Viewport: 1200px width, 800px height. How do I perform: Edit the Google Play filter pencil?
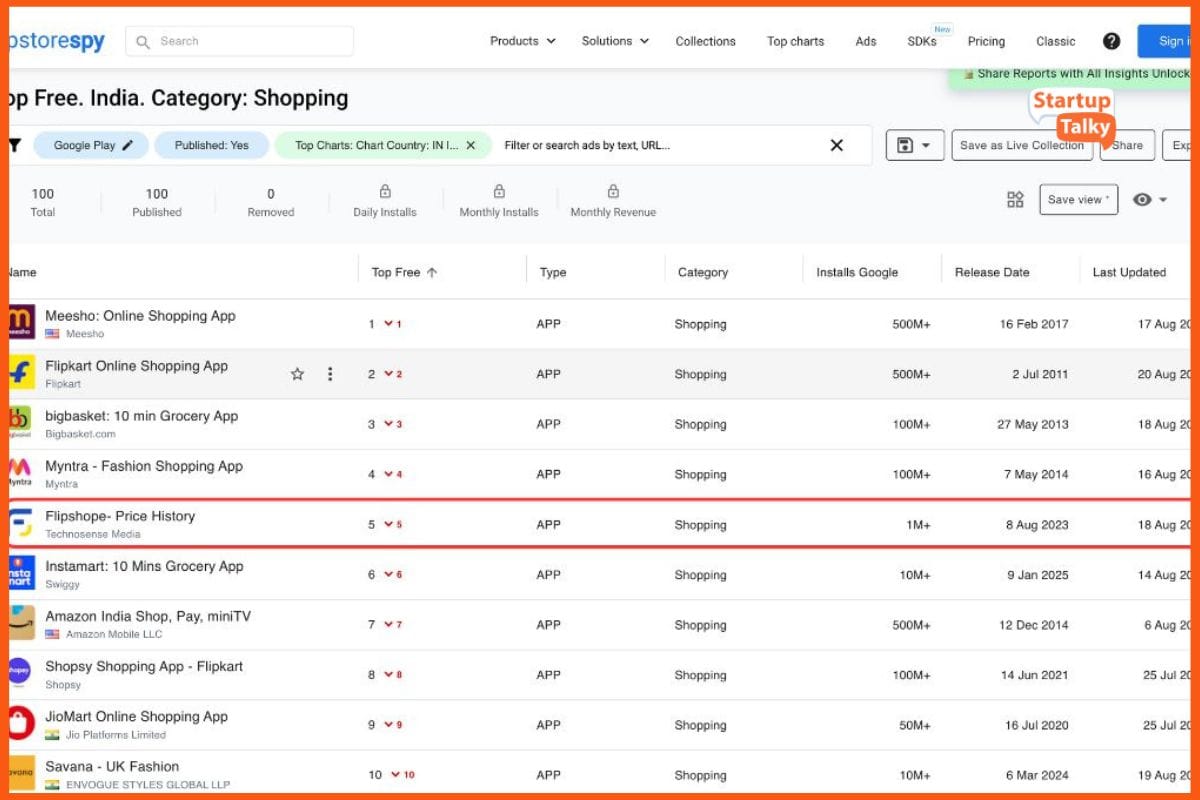tap(128, 145)
